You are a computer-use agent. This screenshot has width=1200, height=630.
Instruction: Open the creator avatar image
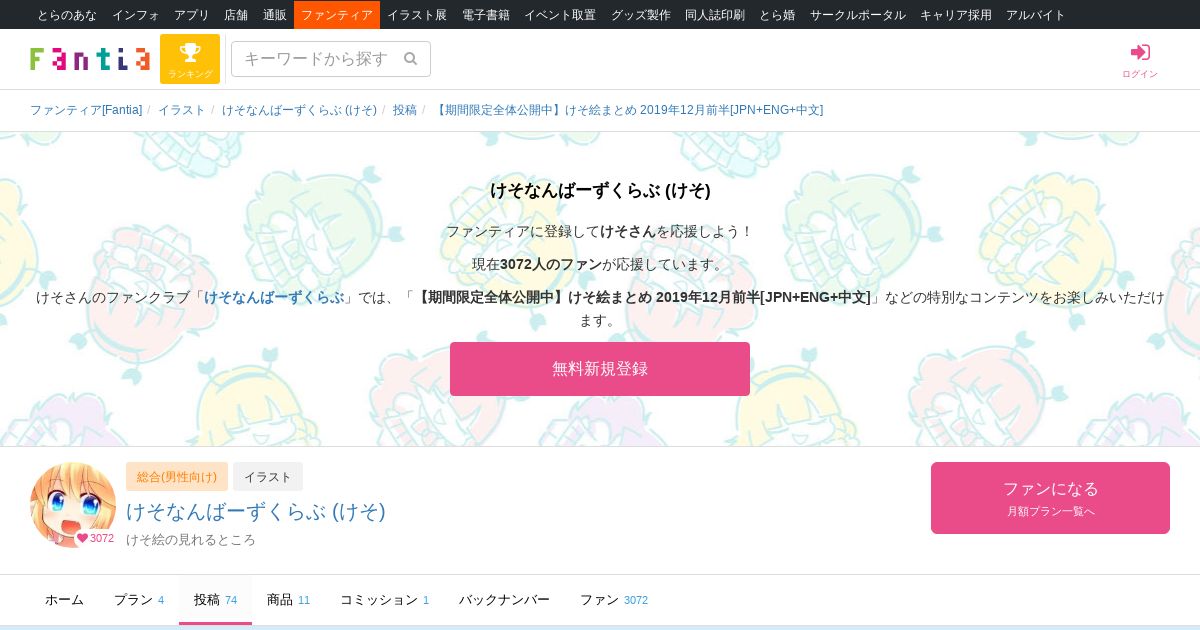[x=72, y=505]
